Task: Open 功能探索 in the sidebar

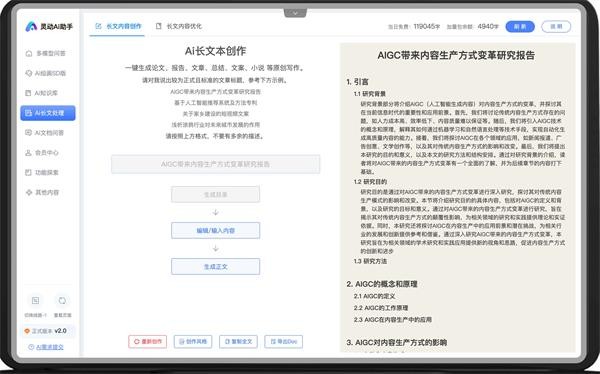Action: coord(42,173)
